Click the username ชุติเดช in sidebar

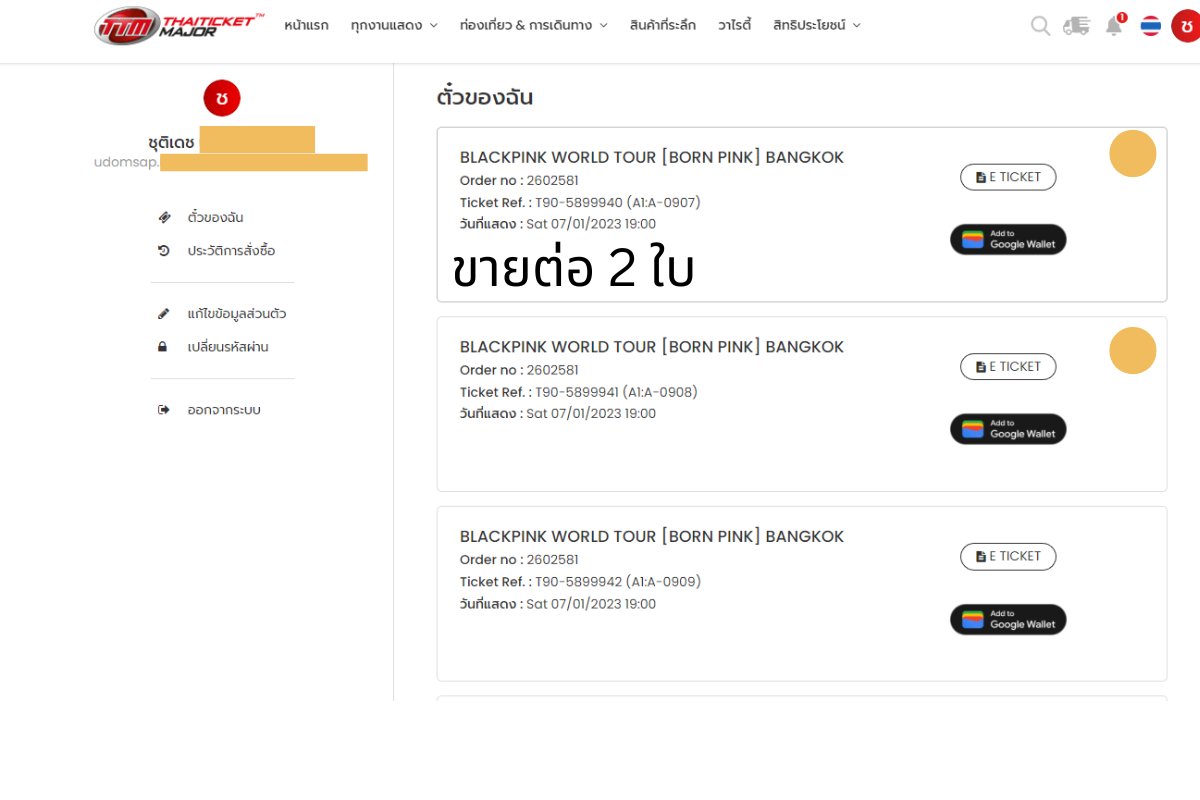(171, 141)
